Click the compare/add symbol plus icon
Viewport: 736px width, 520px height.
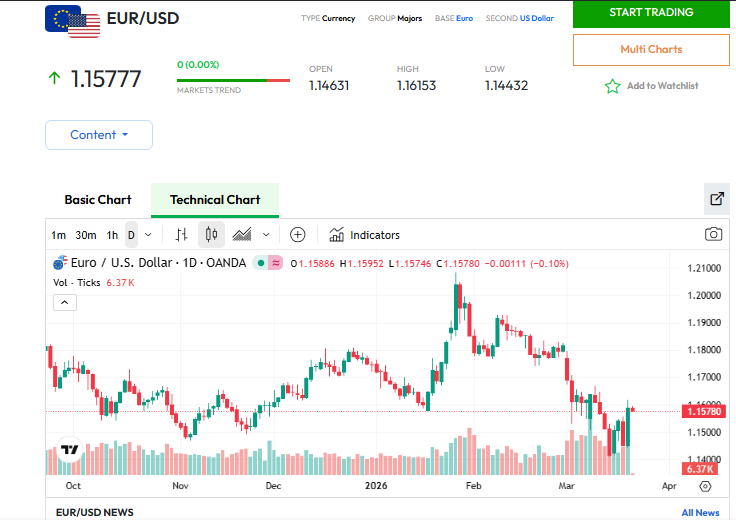297,235
